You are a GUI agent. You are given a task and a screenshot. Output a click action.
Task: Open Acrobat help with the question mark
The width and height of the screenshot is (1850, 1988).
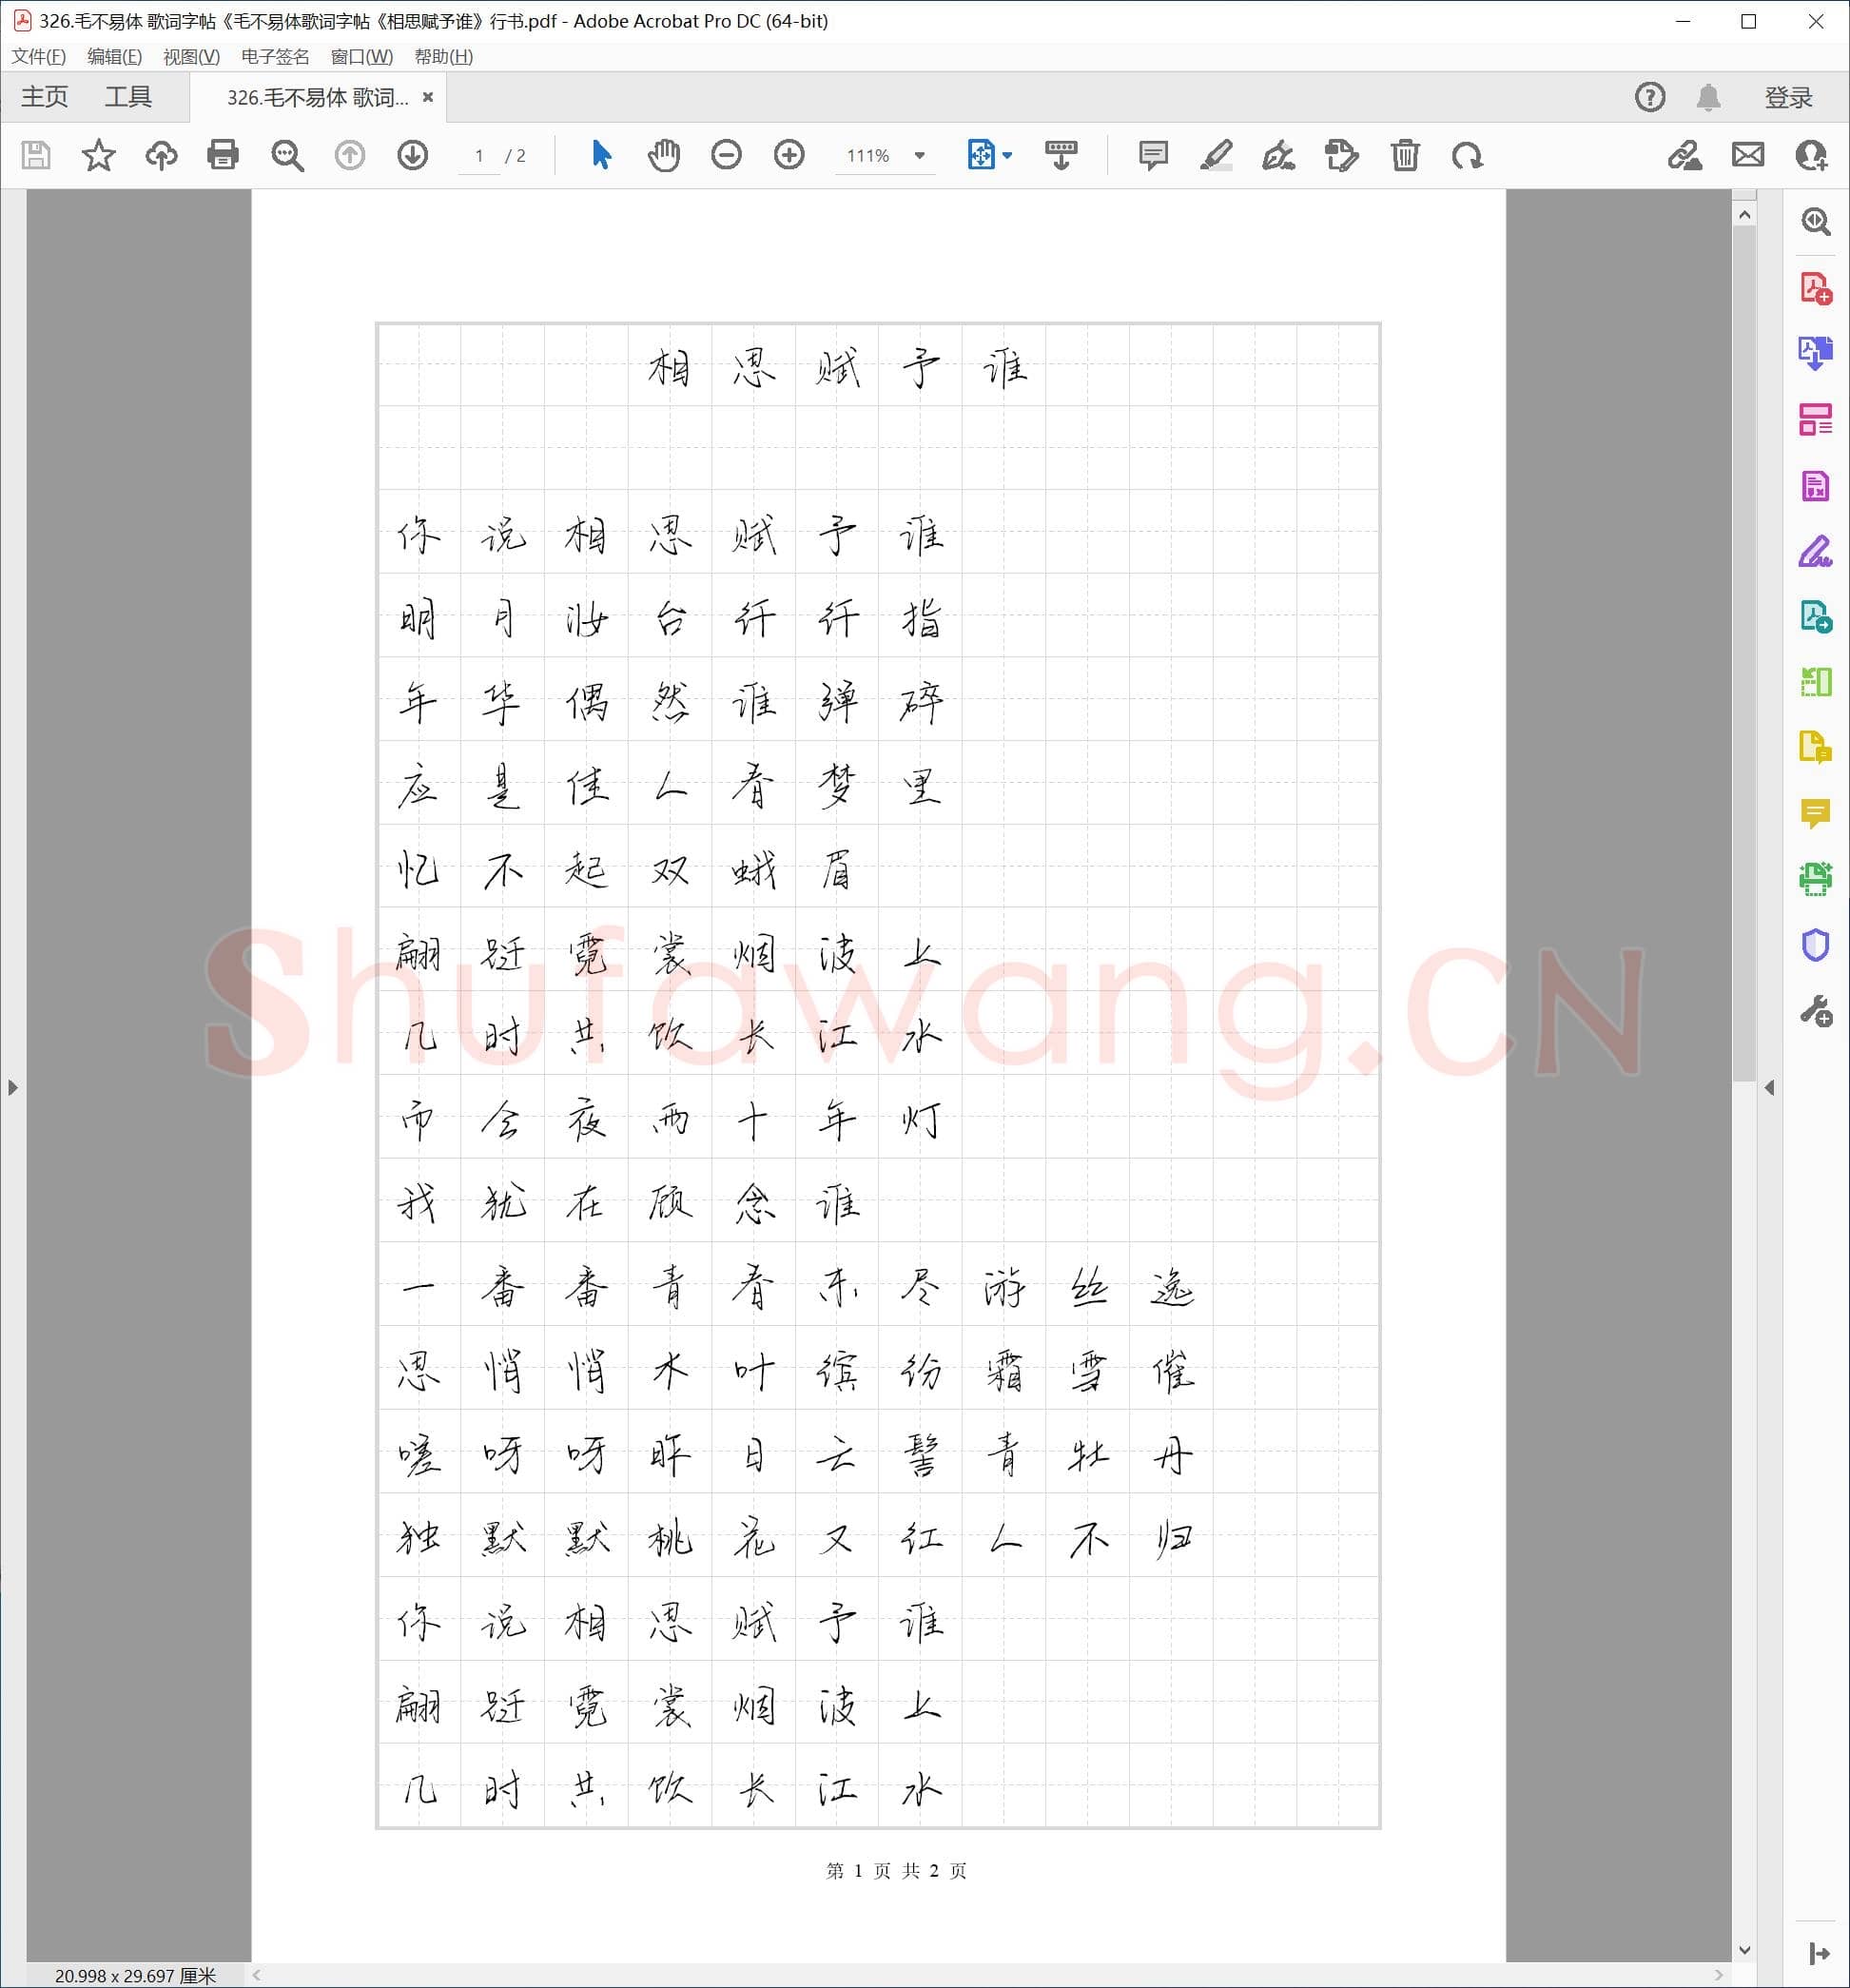click(1650, 96)
